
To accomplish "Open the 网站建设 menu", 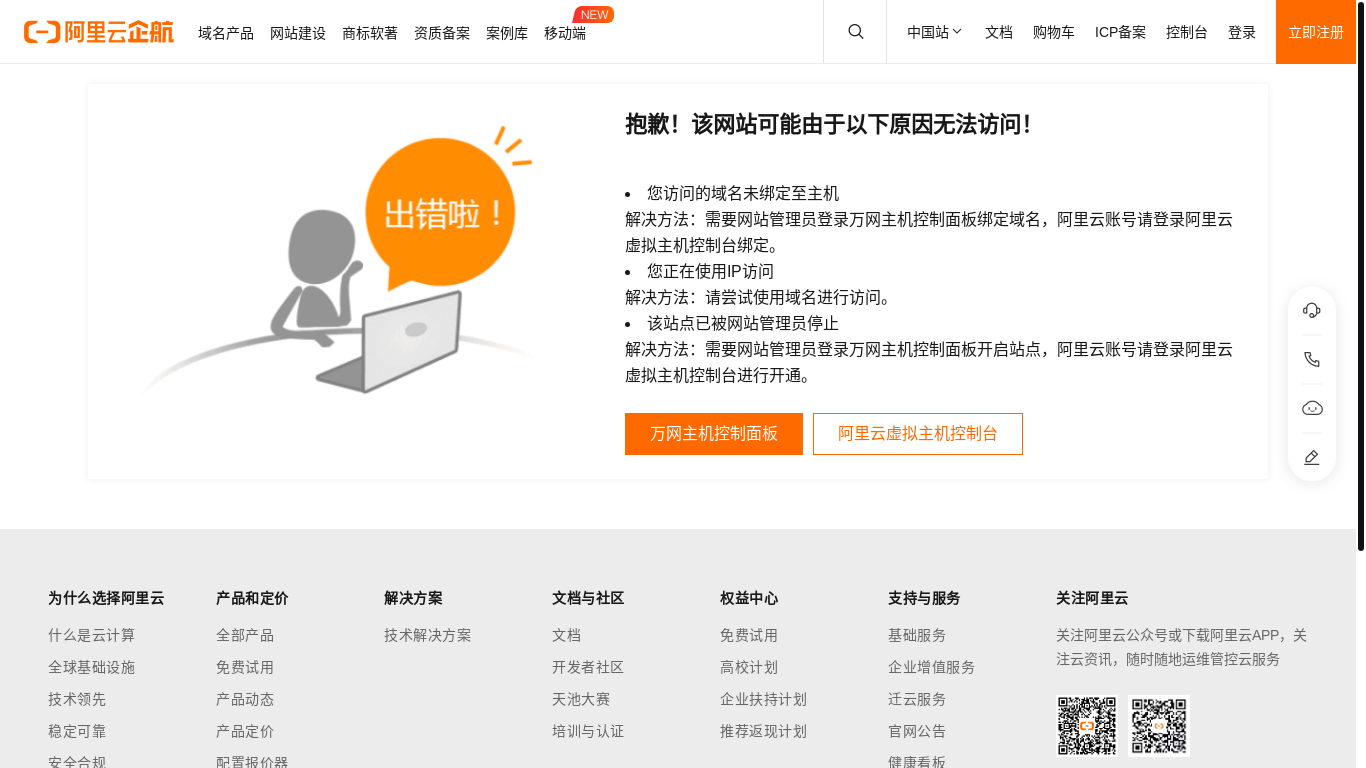I will click(x=298, y=33).
